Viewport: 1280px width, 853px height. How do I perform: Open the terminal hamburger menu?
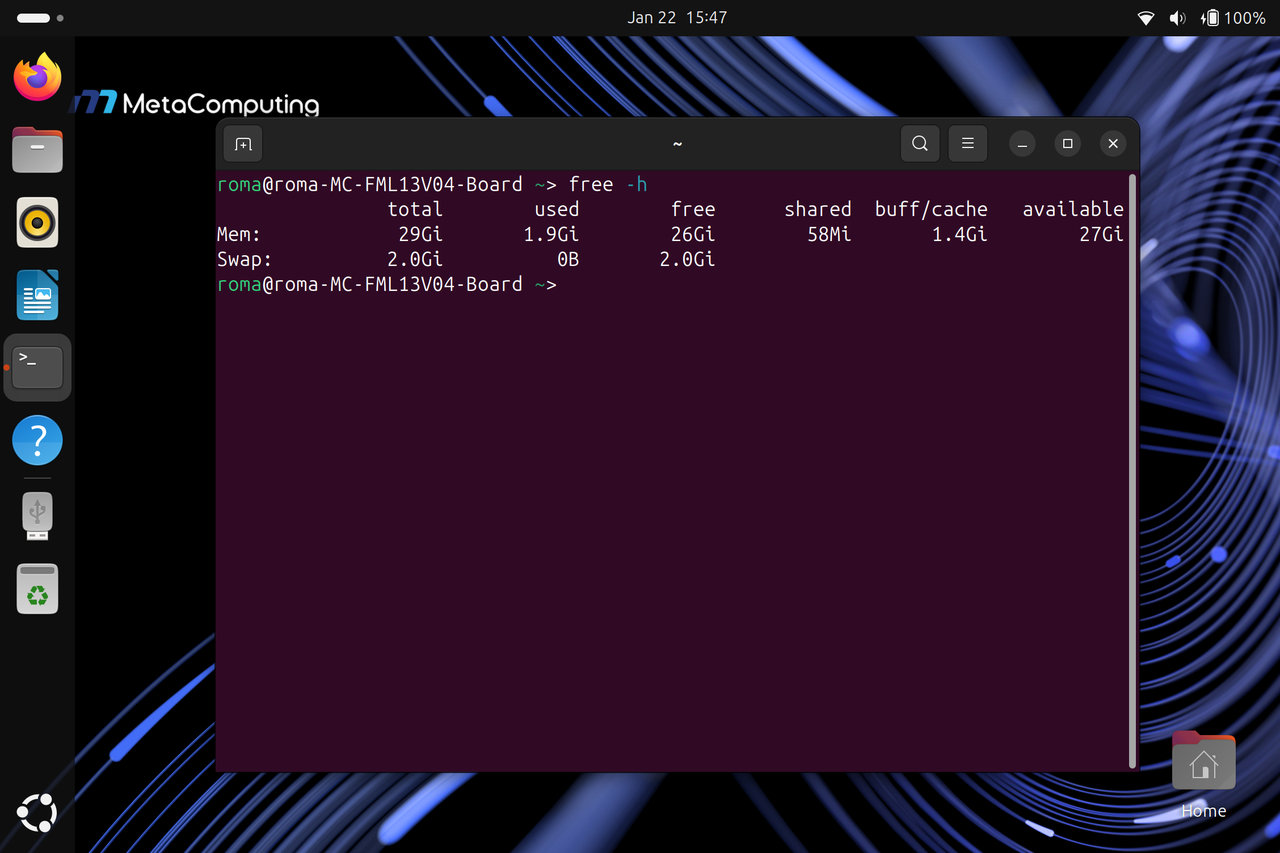pos(968,144)
